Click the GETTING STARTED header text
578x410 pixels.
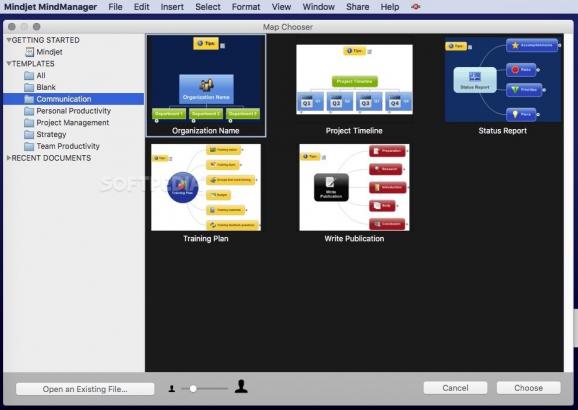[46, 40]
